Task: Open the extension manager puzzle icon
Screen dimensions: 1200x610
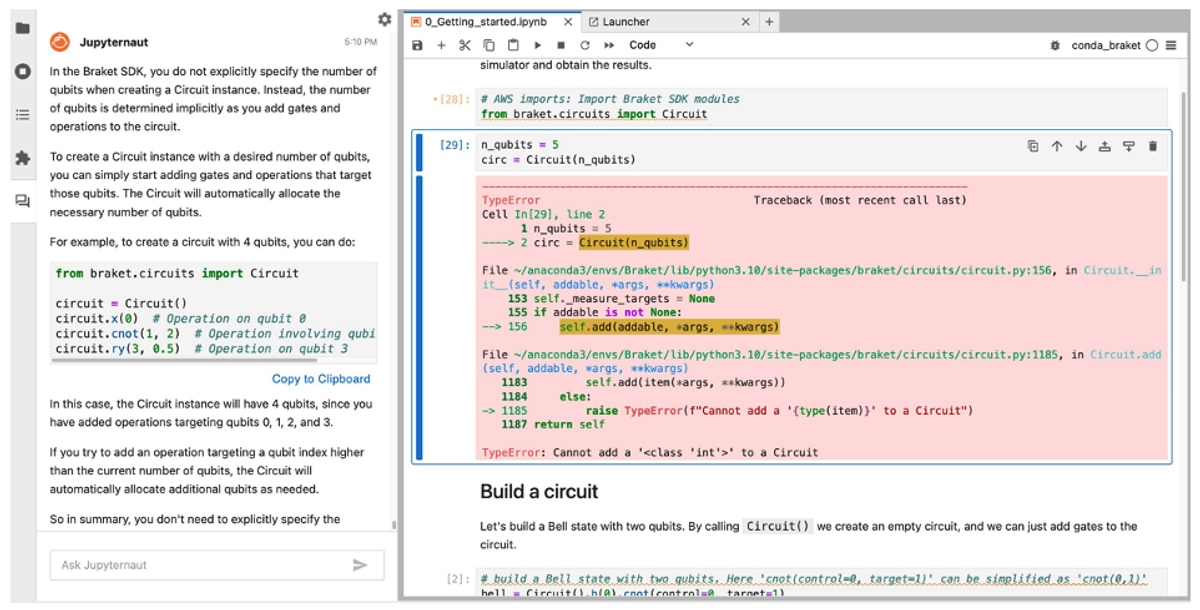Action: [x=22, y=158]
